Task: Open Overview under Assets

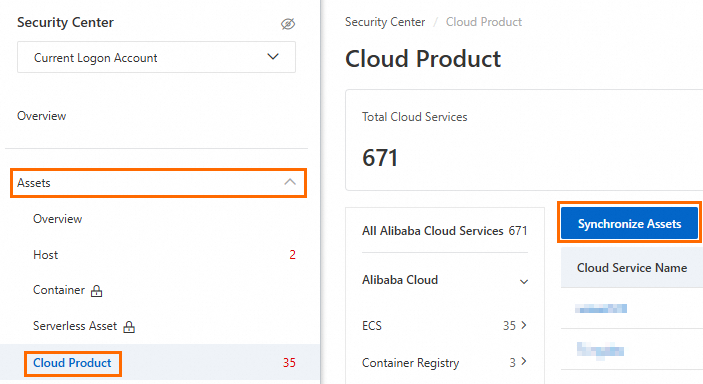Action: (57, 219)
